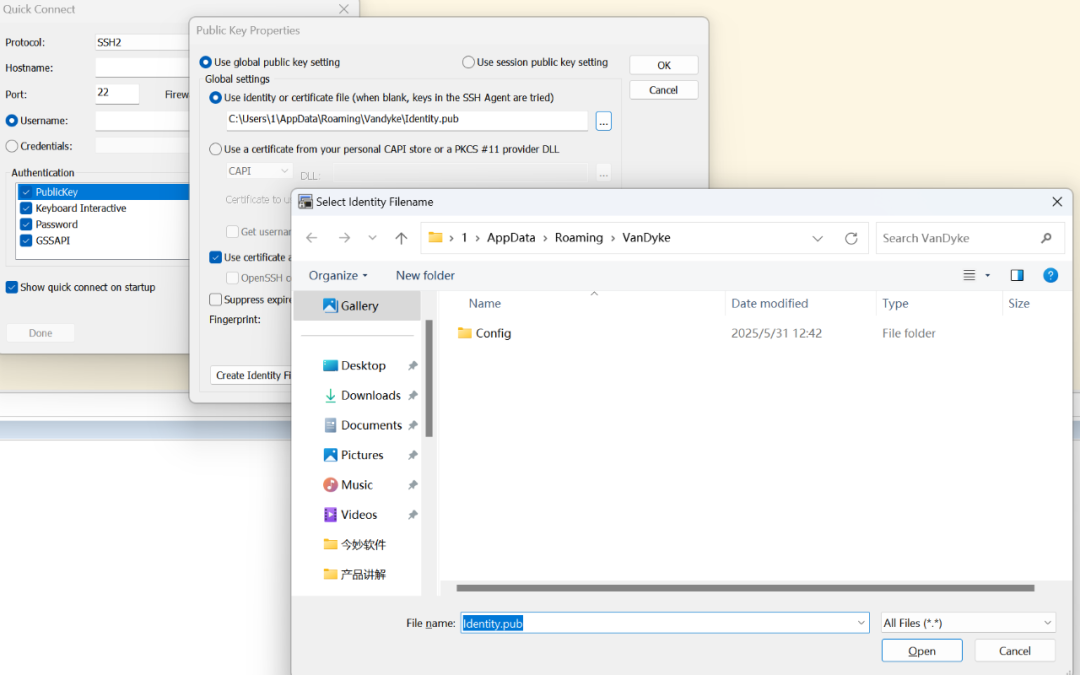Image resolution: width=1080 pixels, height=675 pixels.
Task: Select the Config folder
Action: pyautogui.click(x=484, y=333)
